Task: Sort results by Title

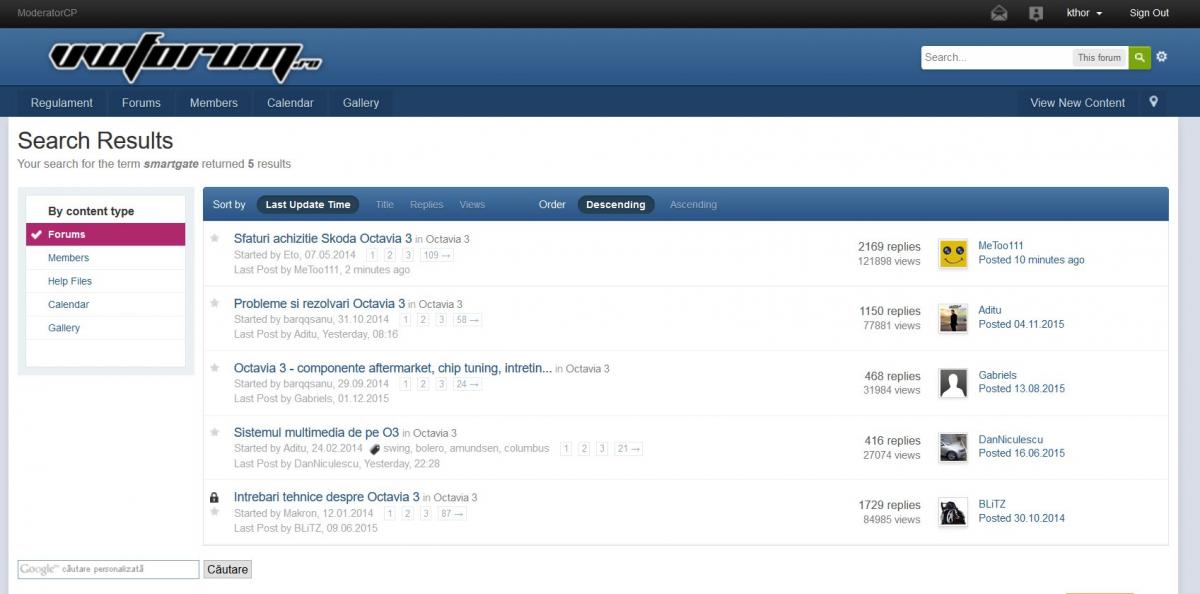Action: pos(385,204)
